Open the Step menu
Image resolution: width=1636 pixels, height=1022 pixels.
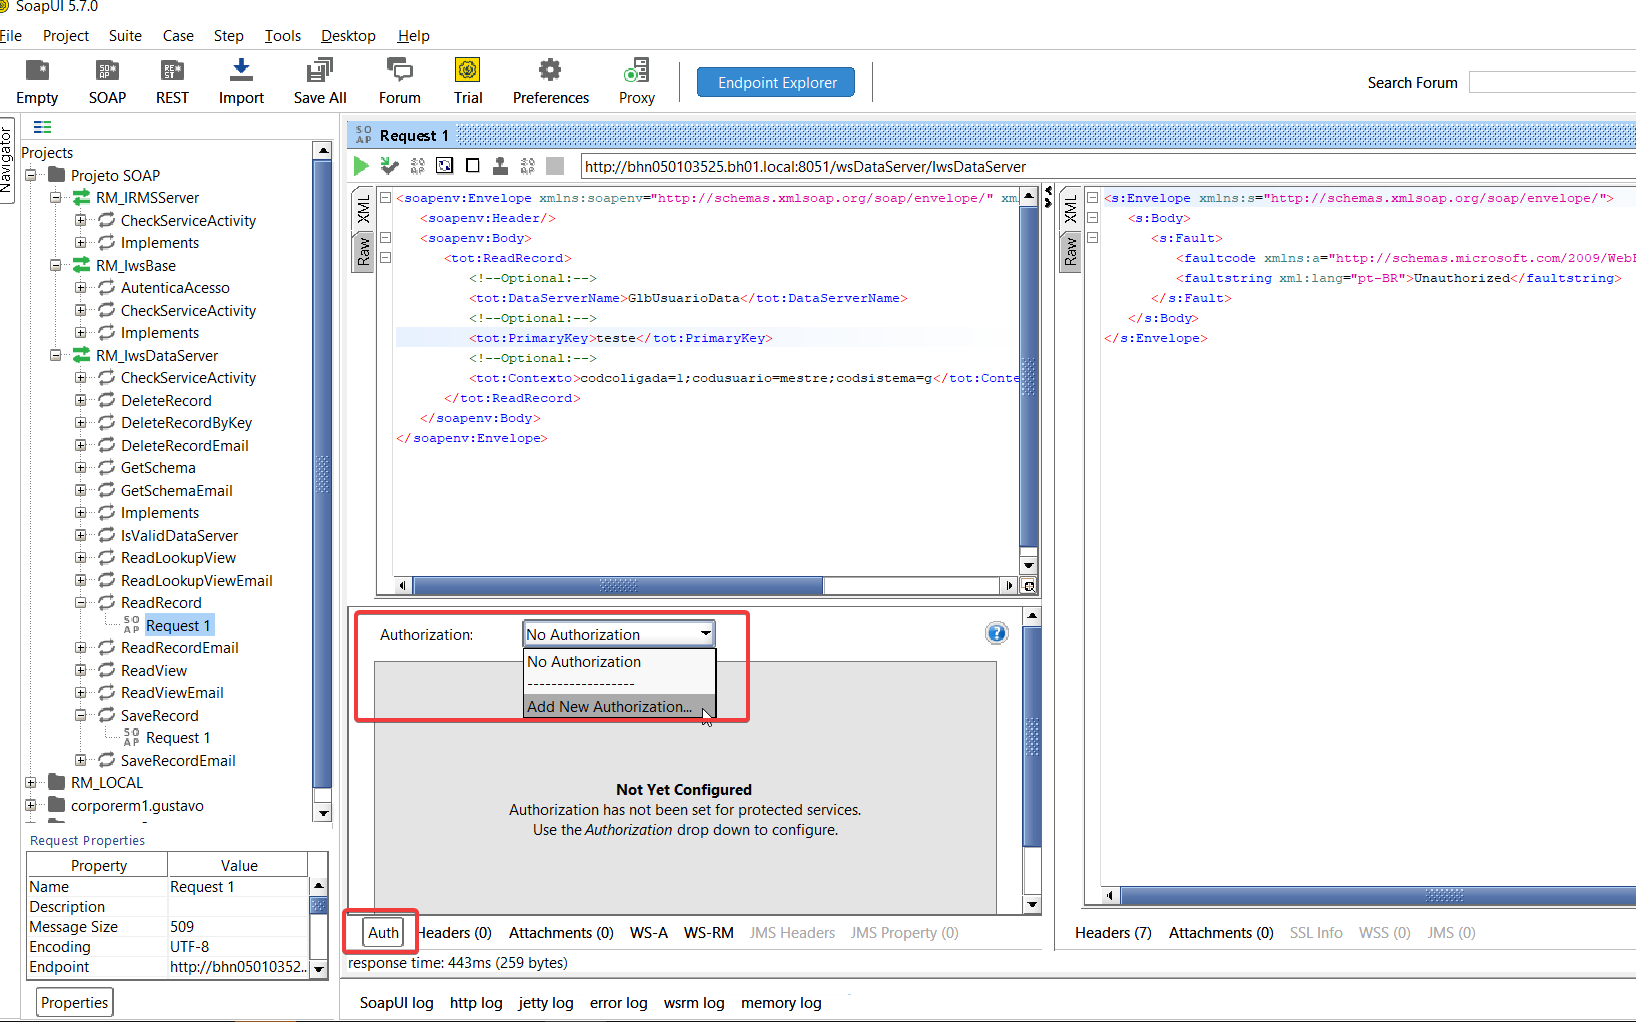point(229,36)
